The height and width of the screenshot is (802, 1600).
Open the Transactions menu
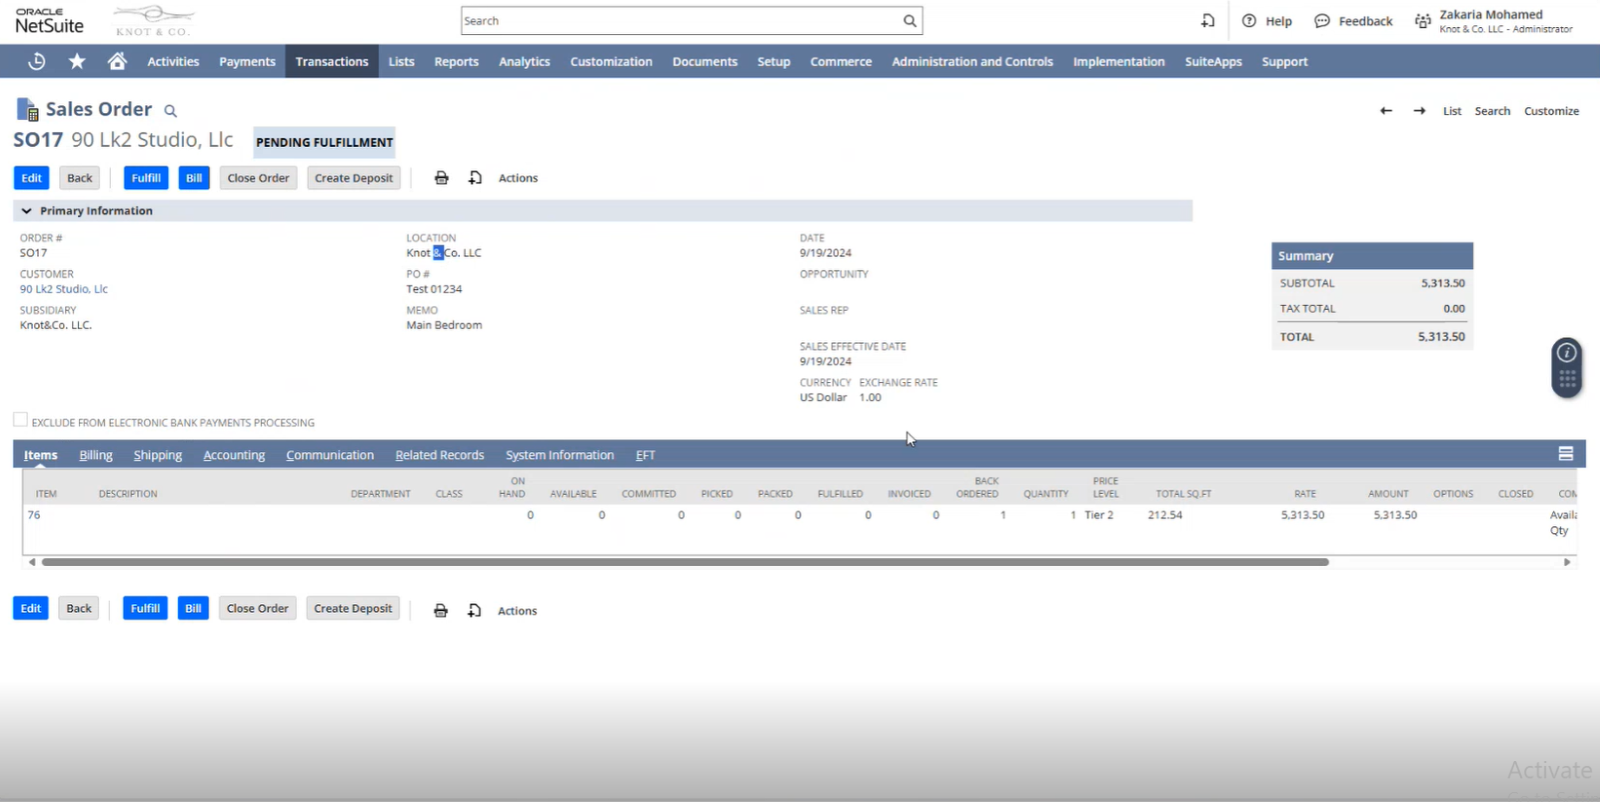point(332,61)
